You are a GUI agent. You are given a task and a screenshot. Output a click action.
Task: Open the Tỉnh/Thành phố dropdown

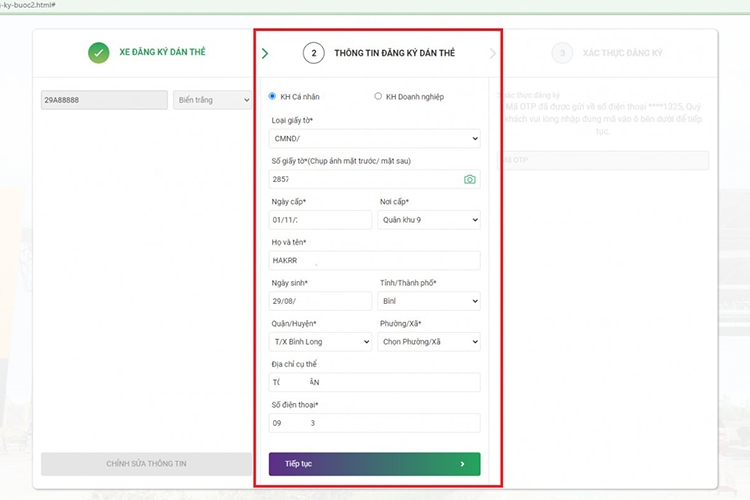(x=429, y=301)
